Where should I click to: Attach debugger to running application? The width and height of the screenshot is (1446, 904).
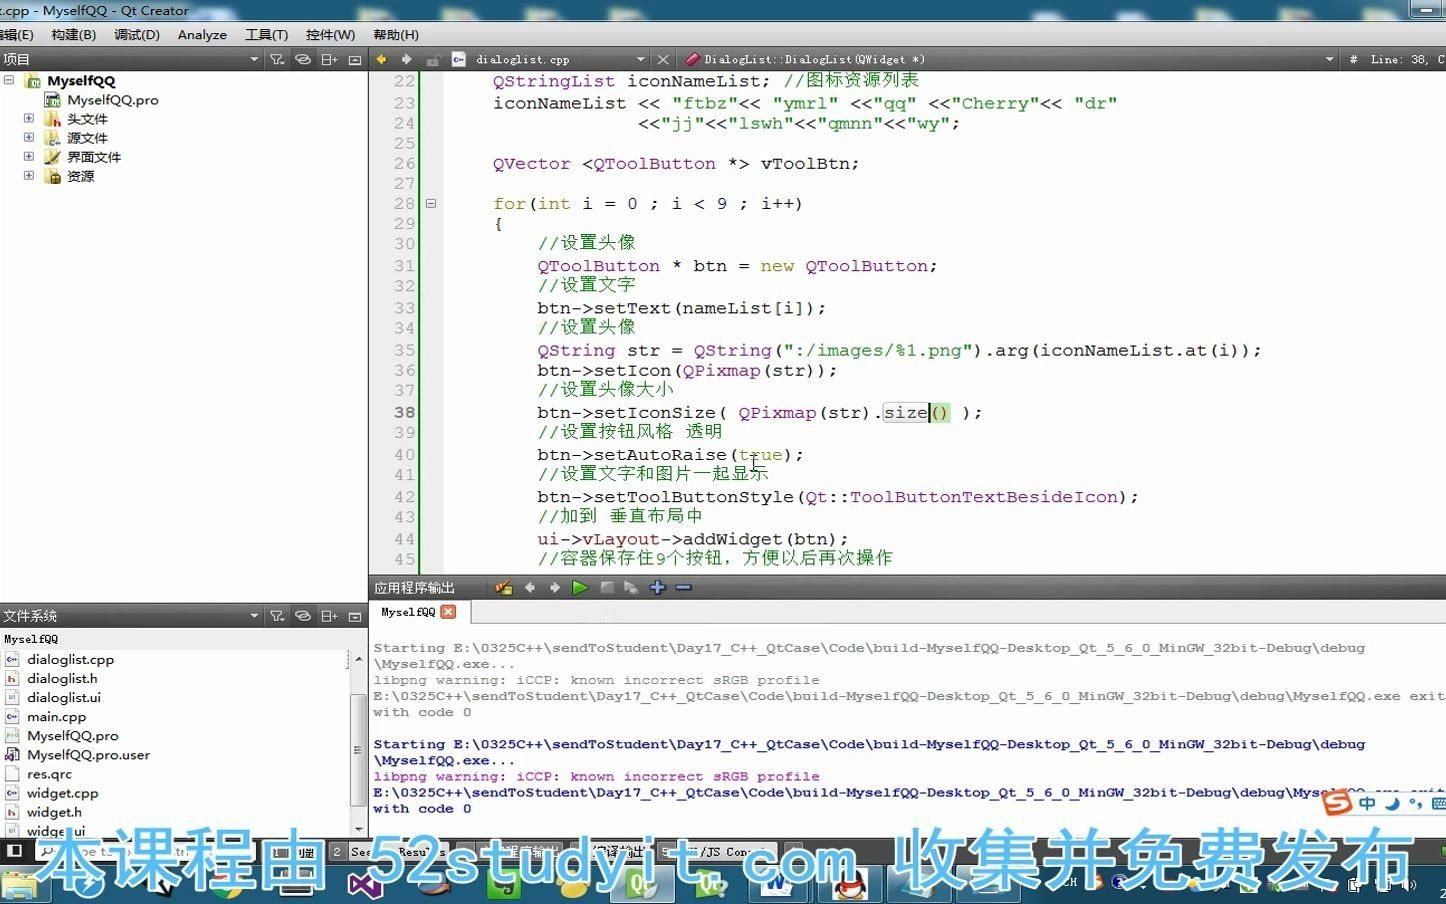click(631, 588)
